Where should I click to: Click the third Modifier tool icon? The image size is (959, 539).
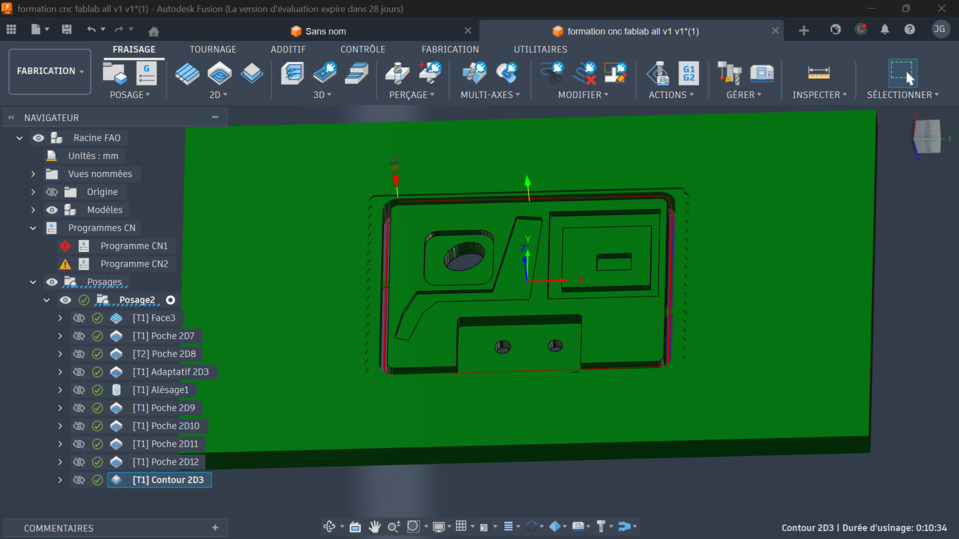click(x=615, y=73)
